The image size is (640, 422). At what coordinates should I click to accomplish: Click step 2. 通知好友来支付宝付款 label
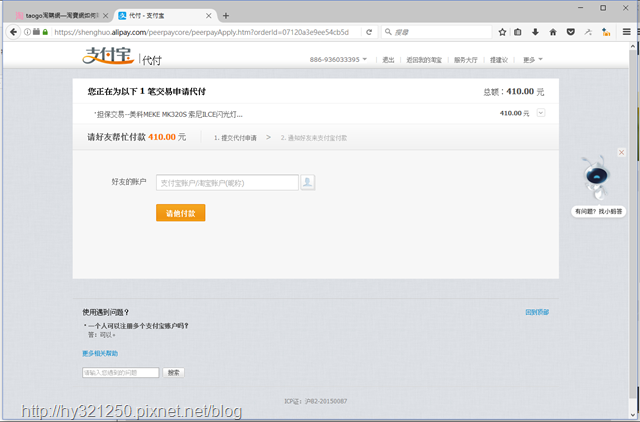(314, 138)
